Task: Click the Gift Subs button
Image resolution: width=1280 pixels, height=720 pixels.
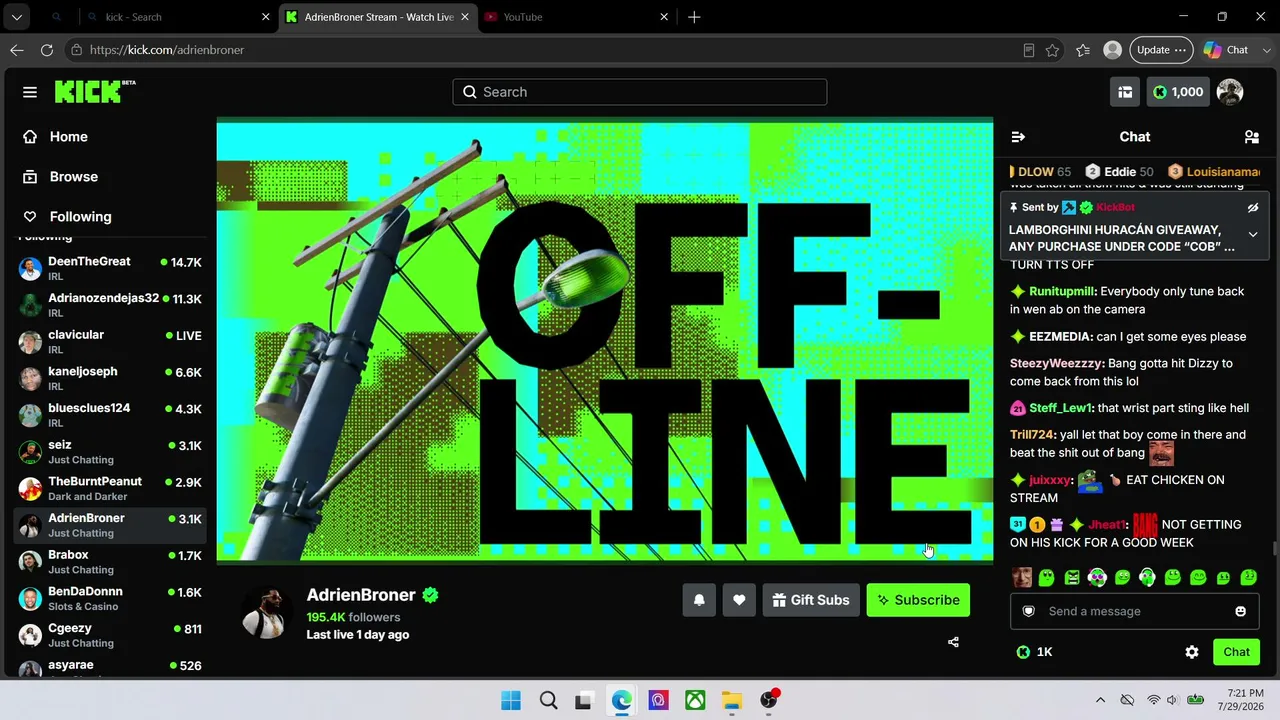Action: 811,600
